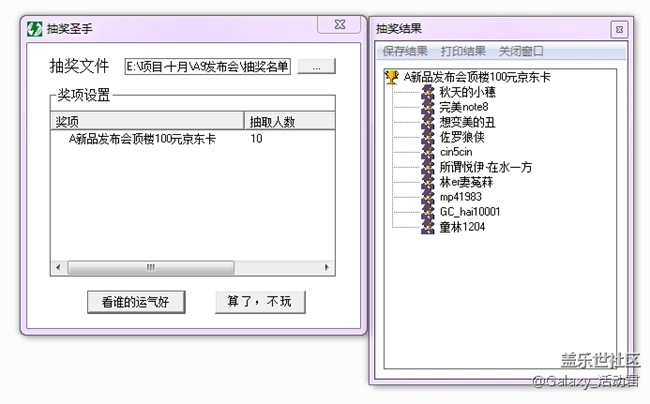
Task: Open the 打印结果 menu
Action: [x=464, y=51]
